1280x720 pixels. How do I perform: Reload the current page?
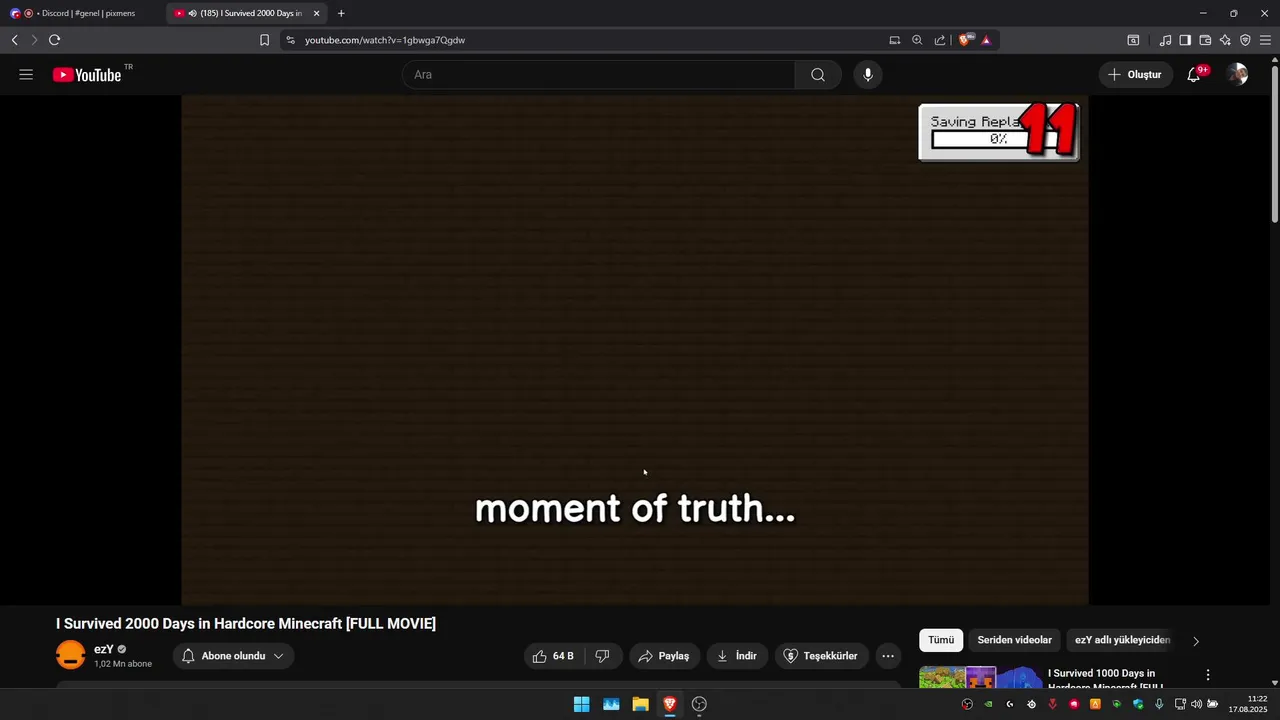[x=54, y=40]
